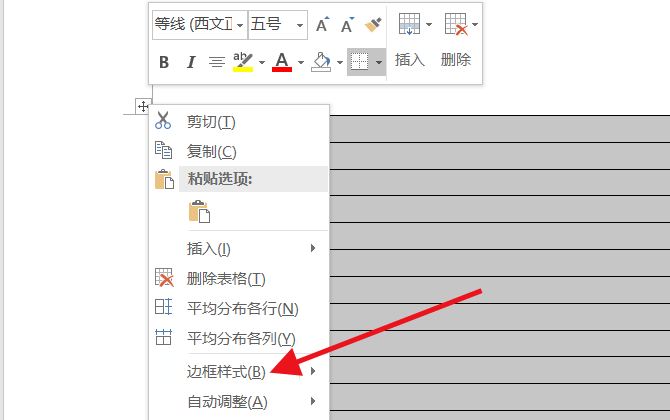
Task: Open the font size dropdown 五号
Action: point(278,25)
